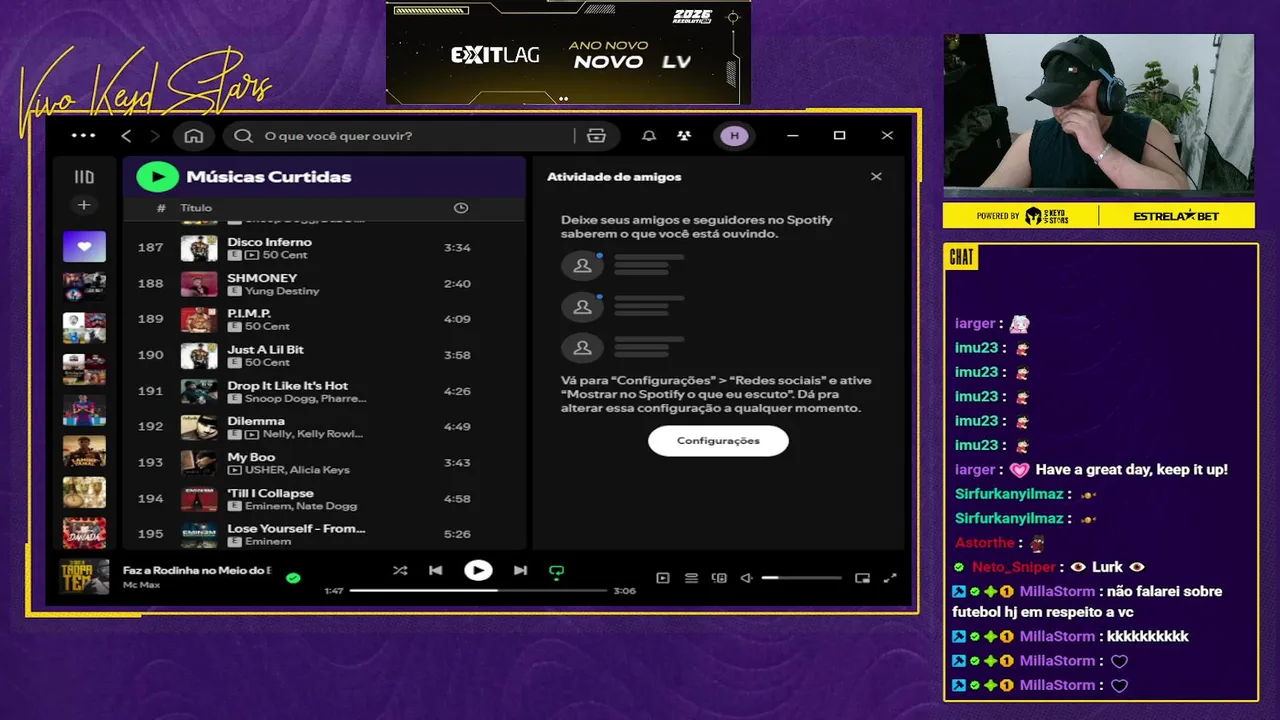Image resolution: width=1280 pixels, height=720 pixels.
Task: Click the magnifier search icon
Action: coord(243,136)
